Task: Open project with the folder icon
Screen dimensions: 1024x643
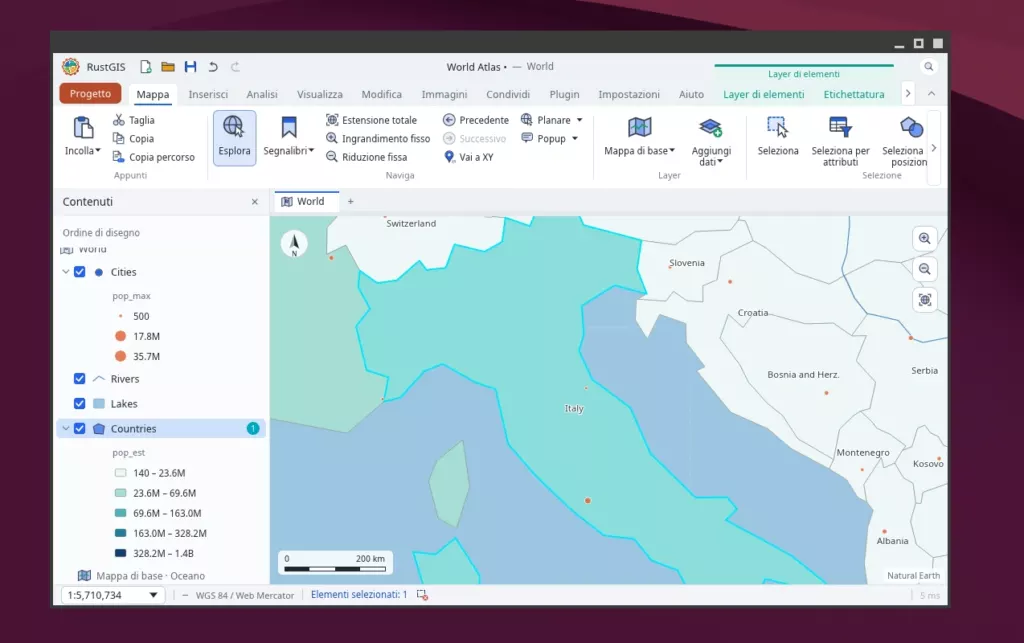Action: point(168,67)
